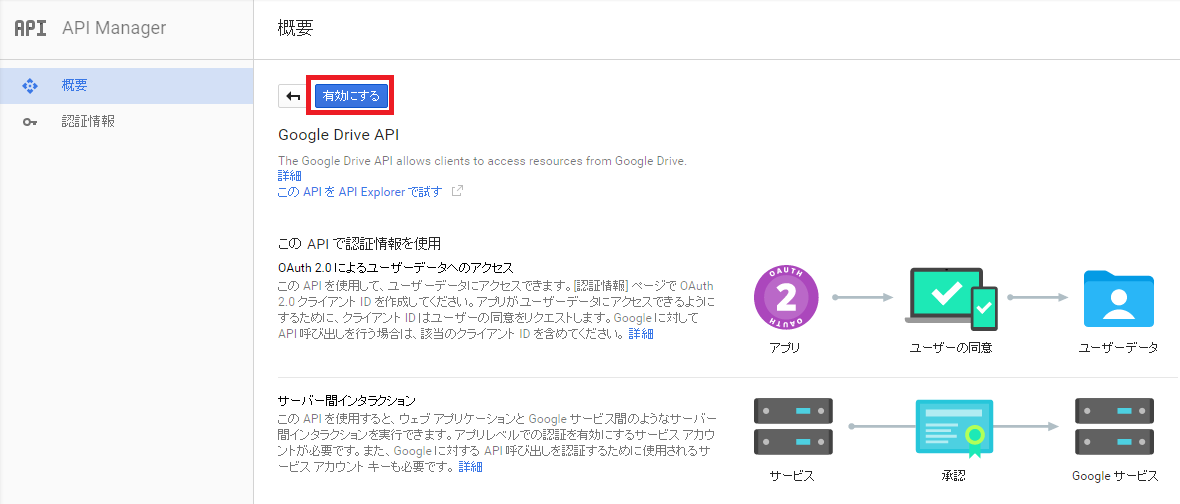Click the ユーザーの同意 devices icon
1180x504 pixels.
(x=950, y=299)
